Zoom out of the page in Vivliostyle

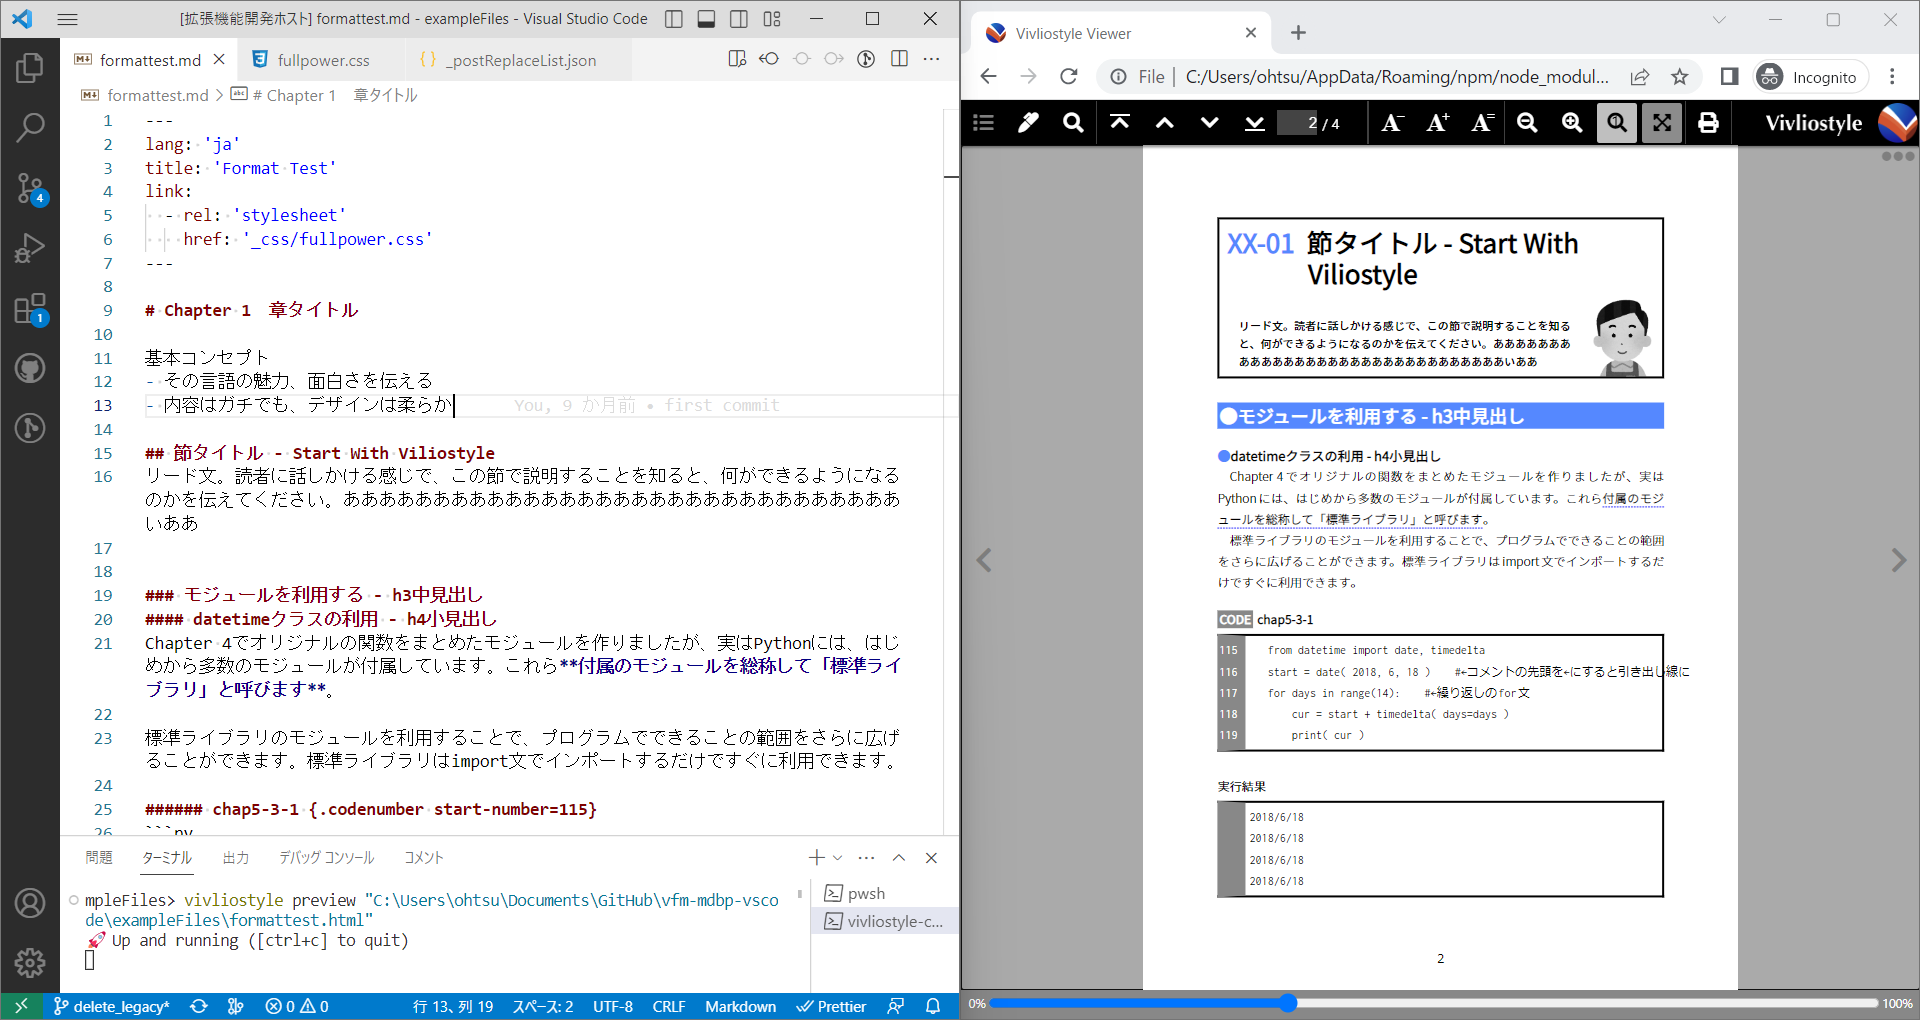pos(1527,122)
